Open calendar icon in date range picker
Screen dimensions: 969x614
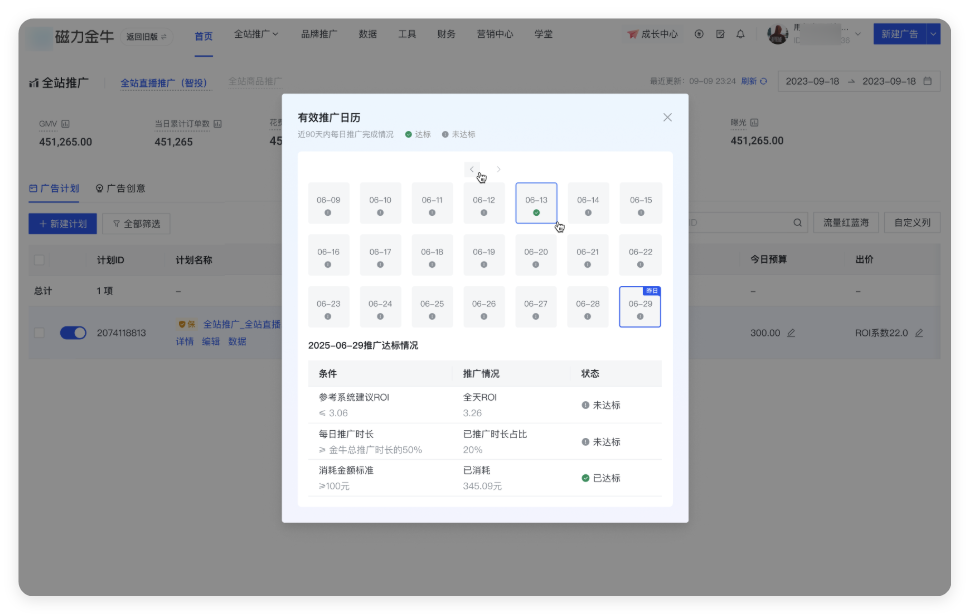point(928,81)
